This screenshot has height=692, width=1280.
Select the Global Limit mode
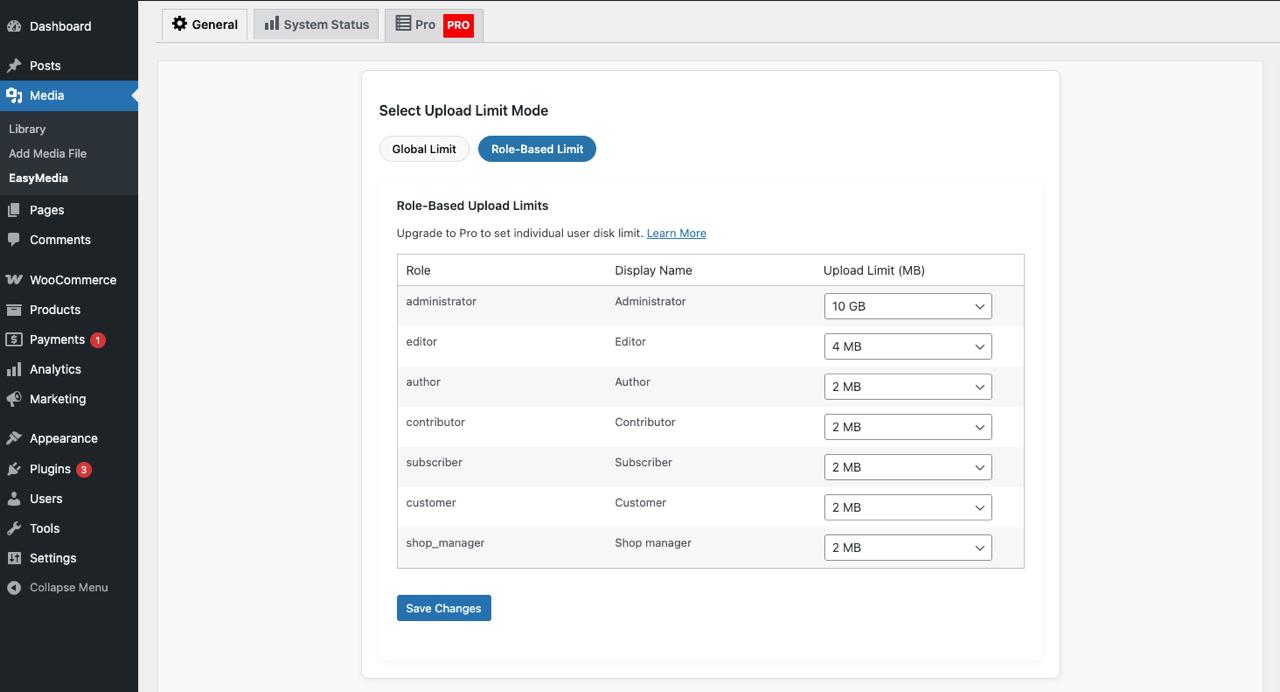click(x=424, y=148)
